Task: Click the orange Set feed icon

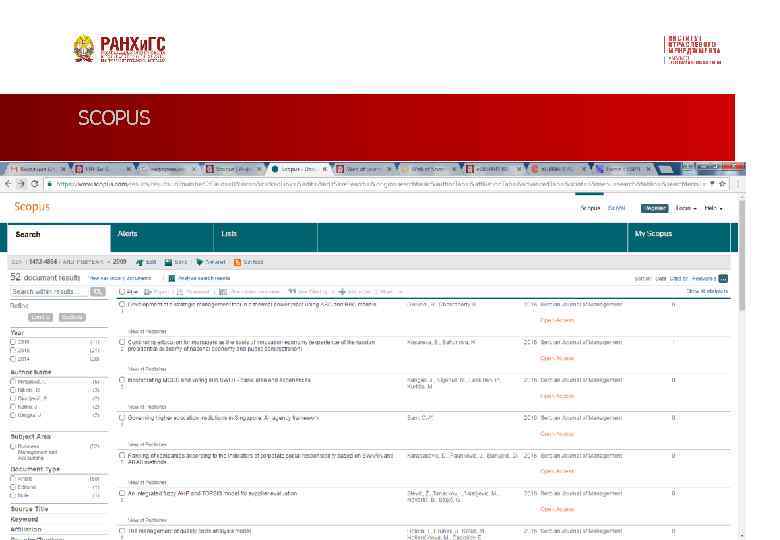Action: point(237,262)
